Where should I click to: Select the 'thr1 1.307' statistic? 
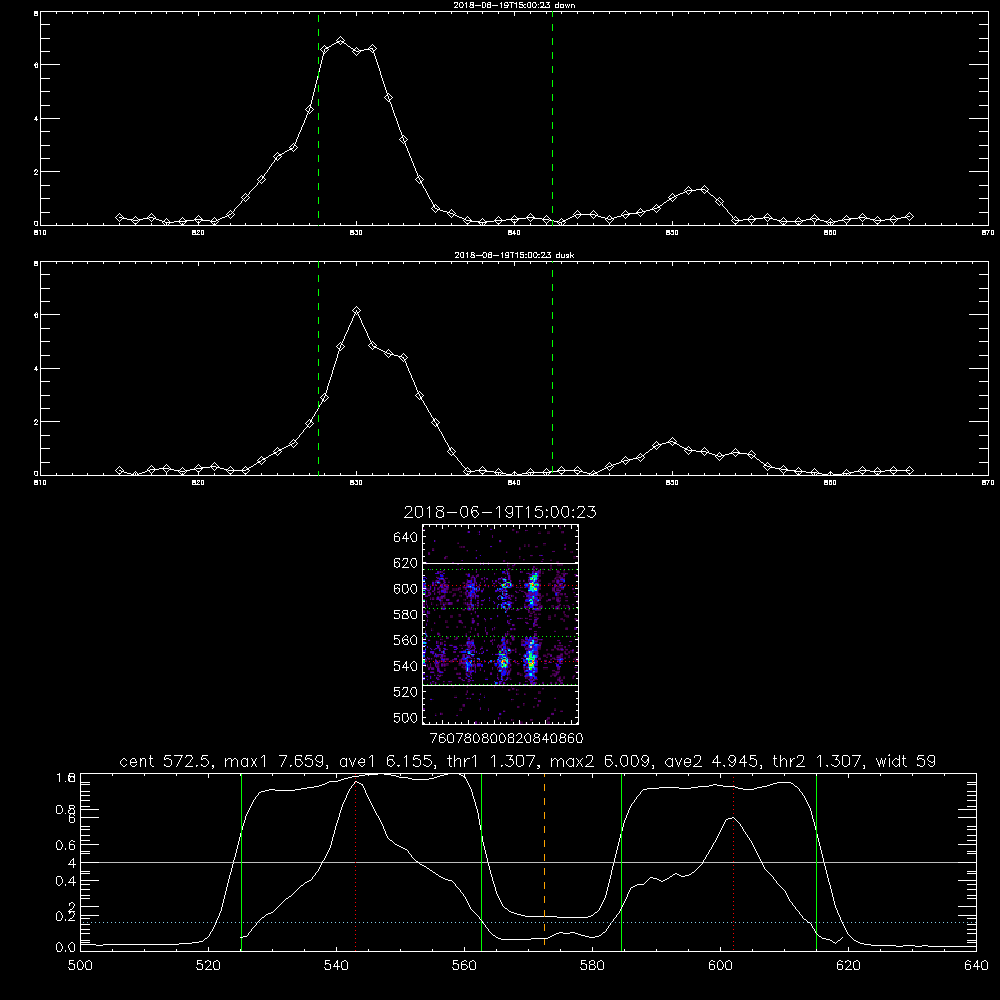point(490,761)
